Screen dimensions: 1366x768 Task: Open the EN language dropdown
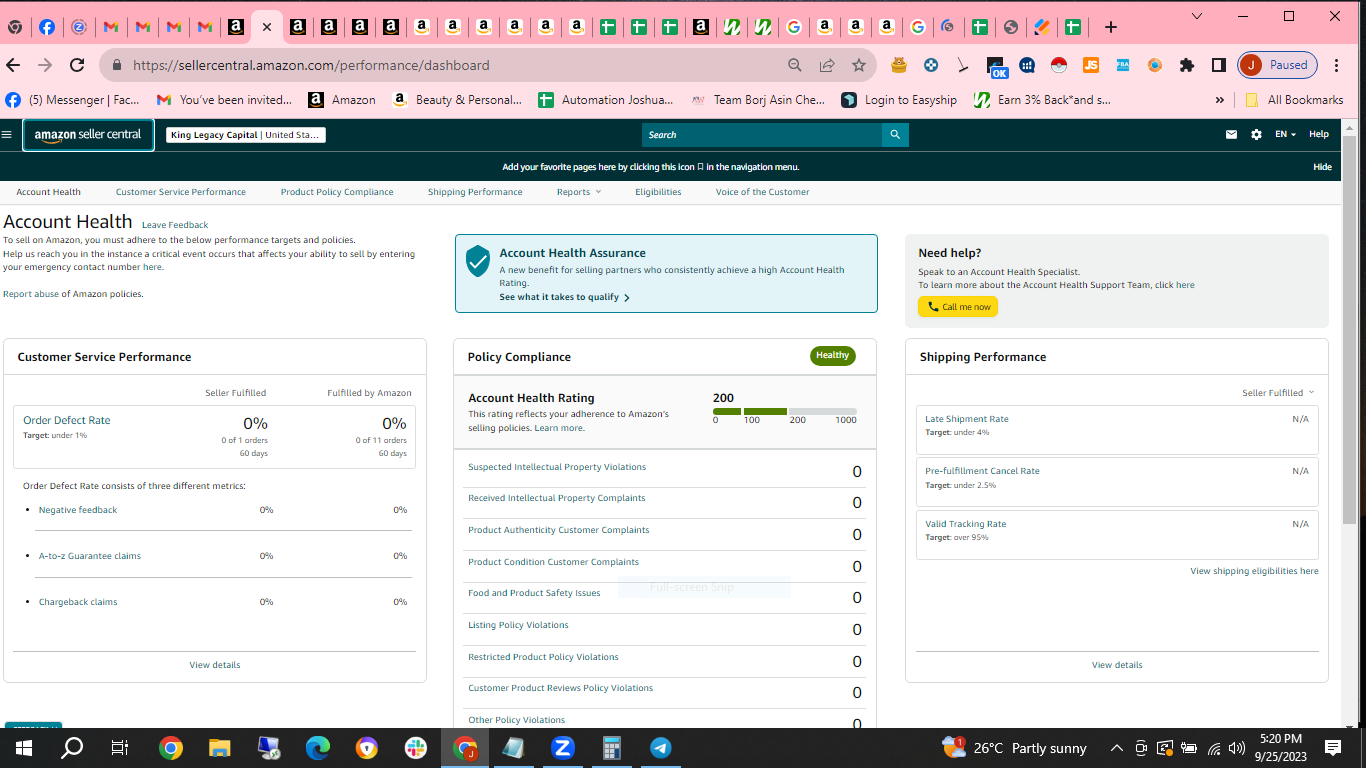(1285, 134)
